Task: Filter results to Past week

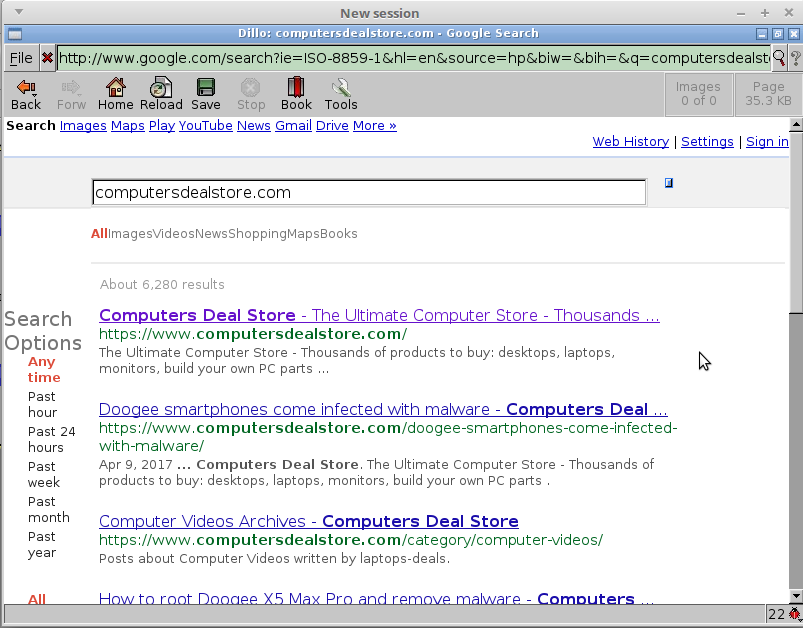Action: (44, 474)
